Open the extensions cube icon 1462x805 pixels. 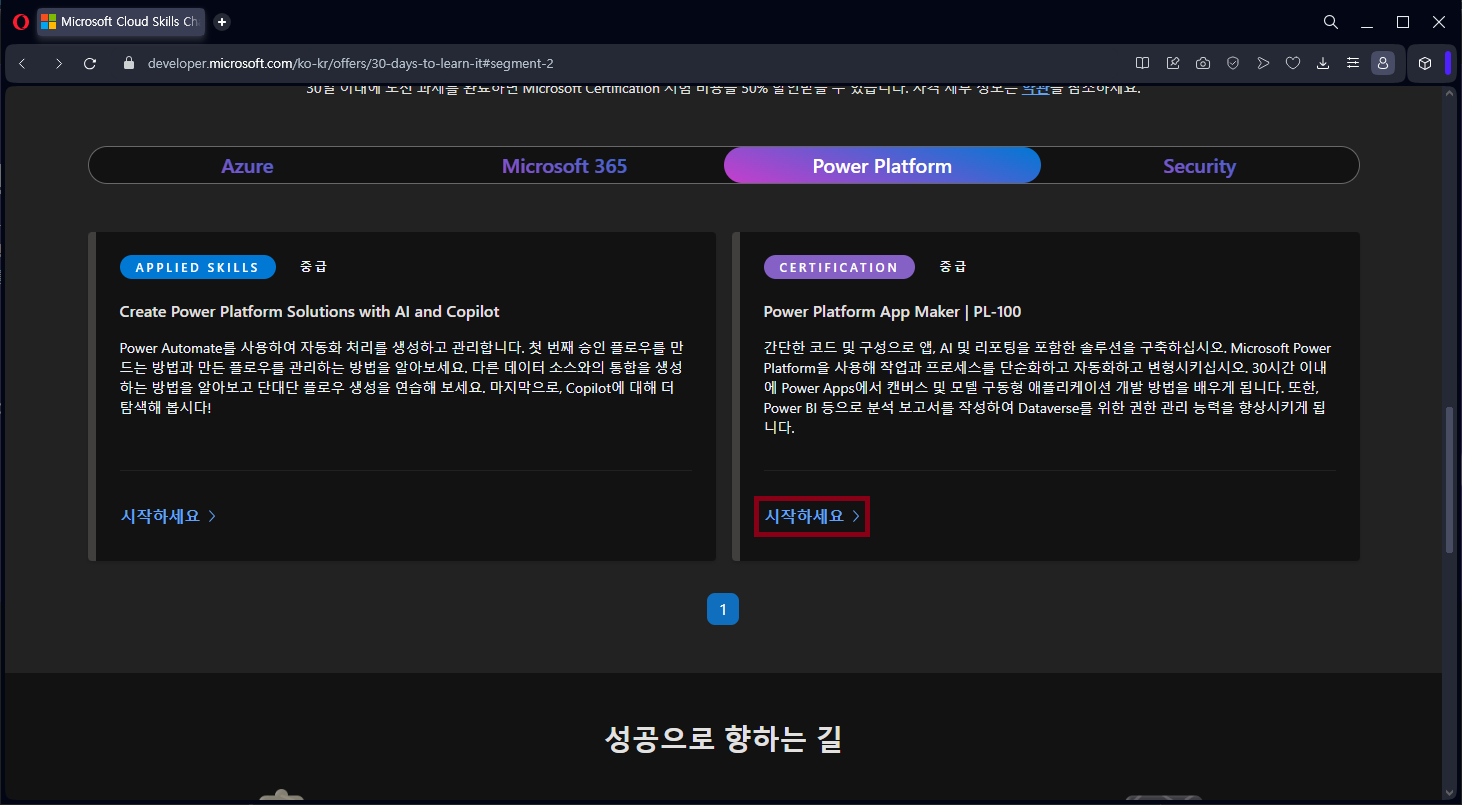click(1424, 62)
